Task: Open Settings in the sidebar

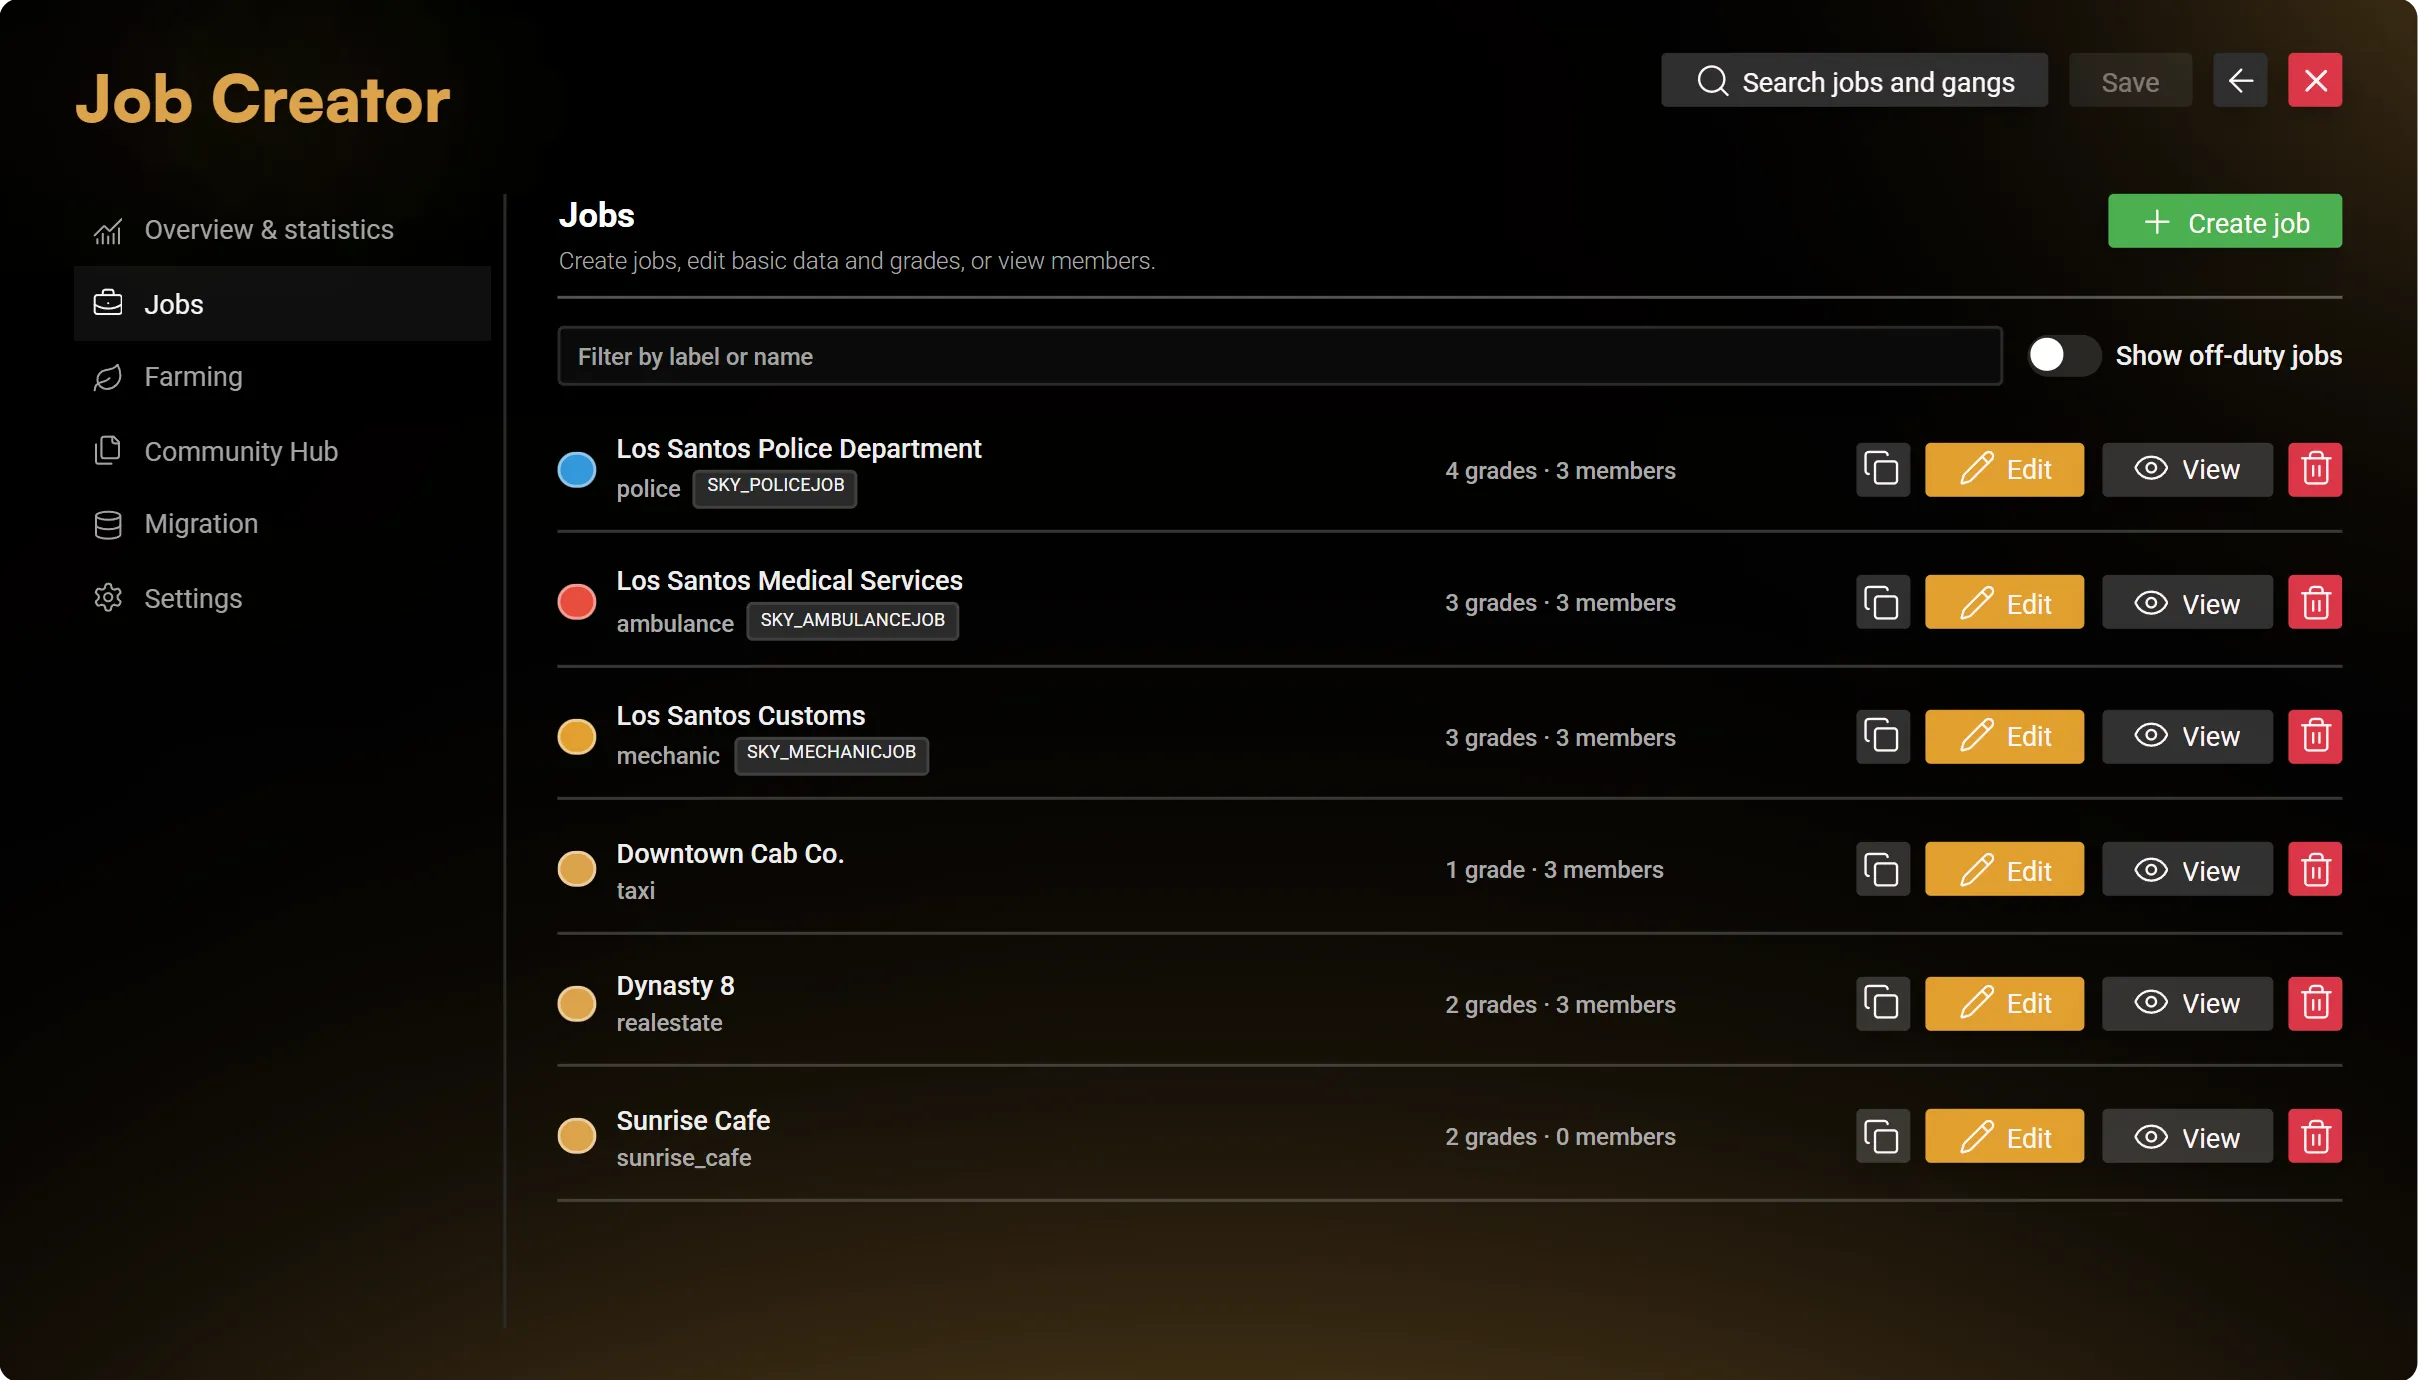Action: click(x=282, y=598)
